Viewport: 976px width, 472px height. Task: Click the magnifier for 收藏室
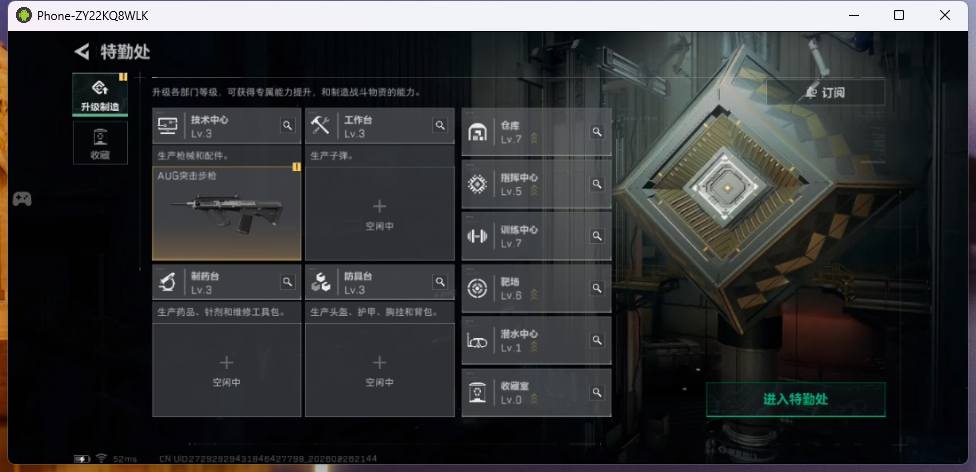click(x=597, y=393)
